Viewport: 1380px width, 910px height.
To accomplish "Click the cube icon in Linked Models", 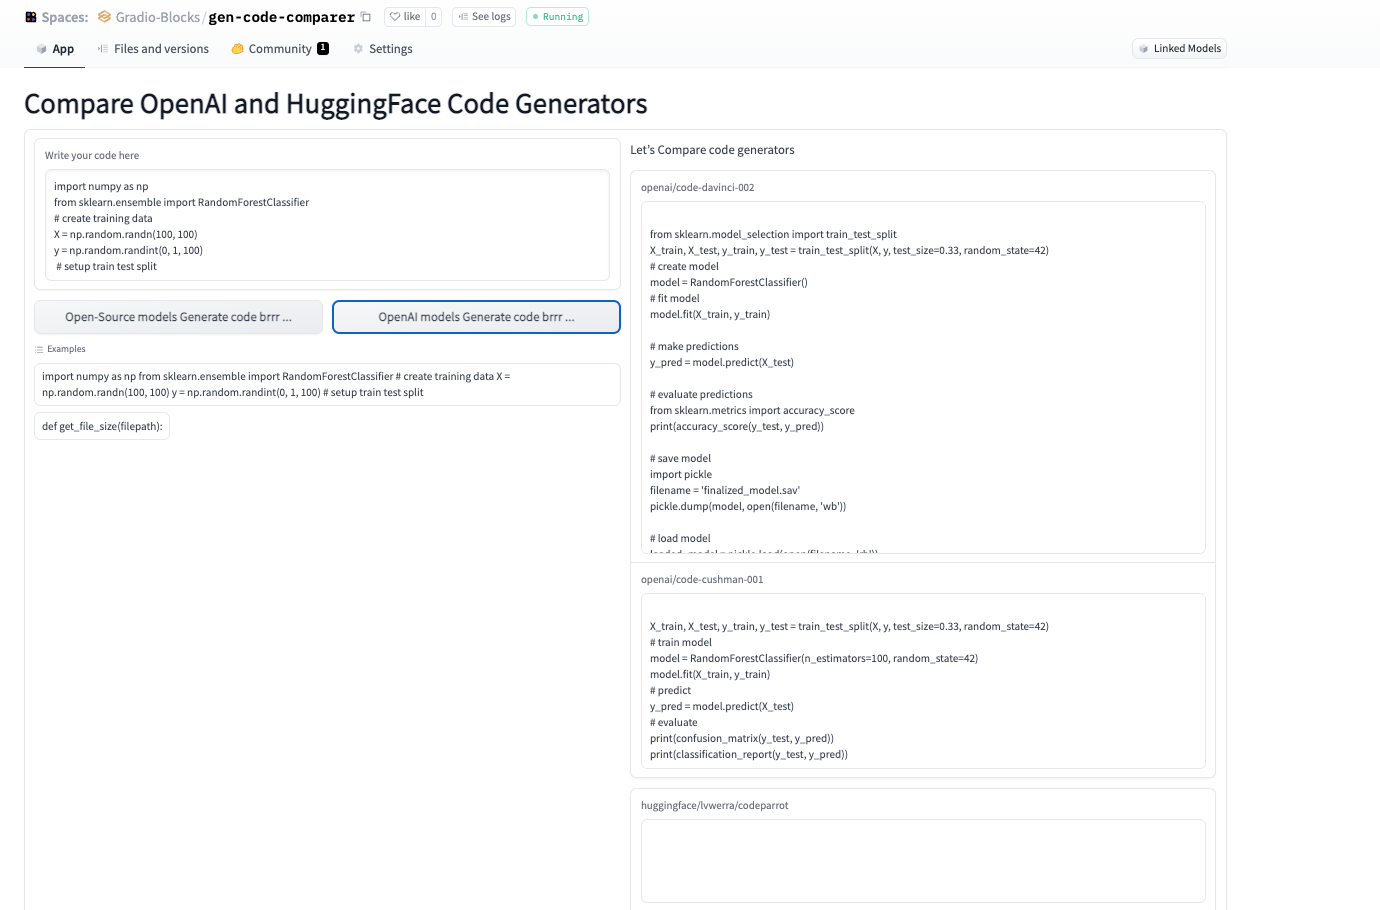I will (x=1143, y=48).
